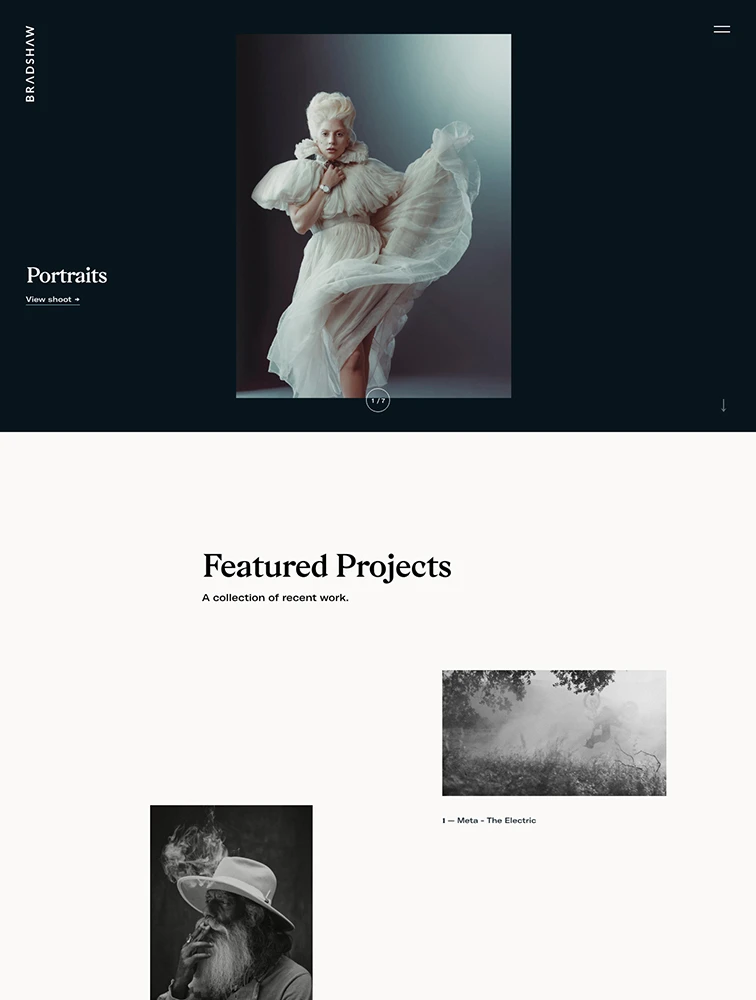The image size is (756, 1000).
Task: Open the bearded man with hat portrait
Action: pos(231,902)
